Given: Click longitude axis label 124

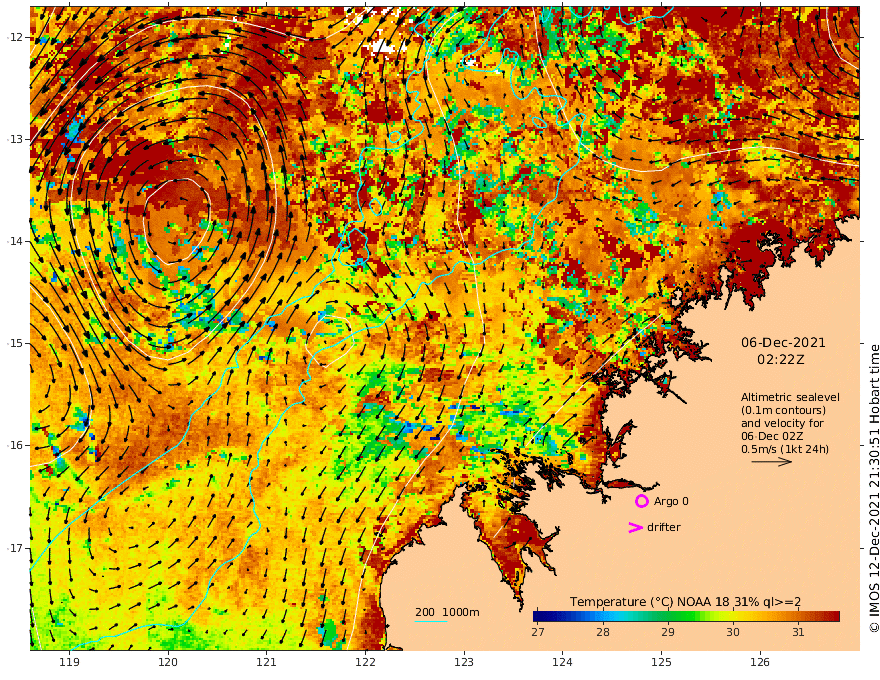Looking at the screenshot, I should click(563, 662).
